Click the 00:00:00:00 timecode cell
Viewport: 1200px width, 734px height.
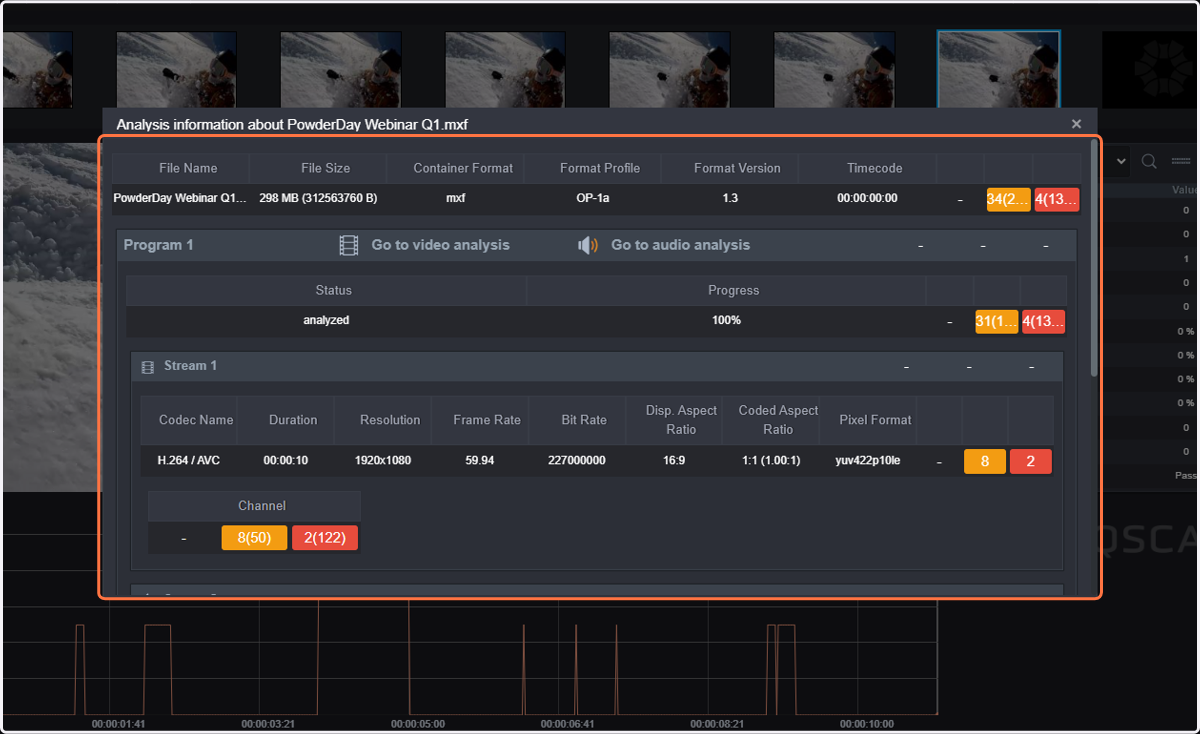point(867,198)
